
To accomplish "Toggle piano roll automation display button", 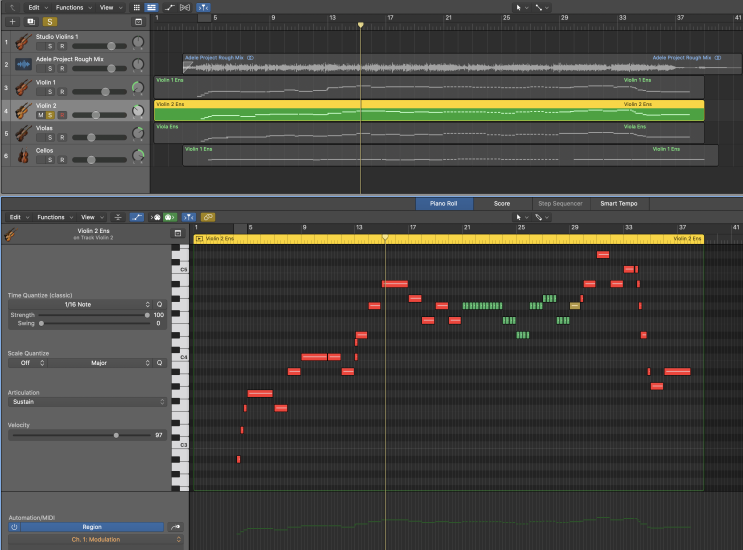I will [x=136, y=217].
